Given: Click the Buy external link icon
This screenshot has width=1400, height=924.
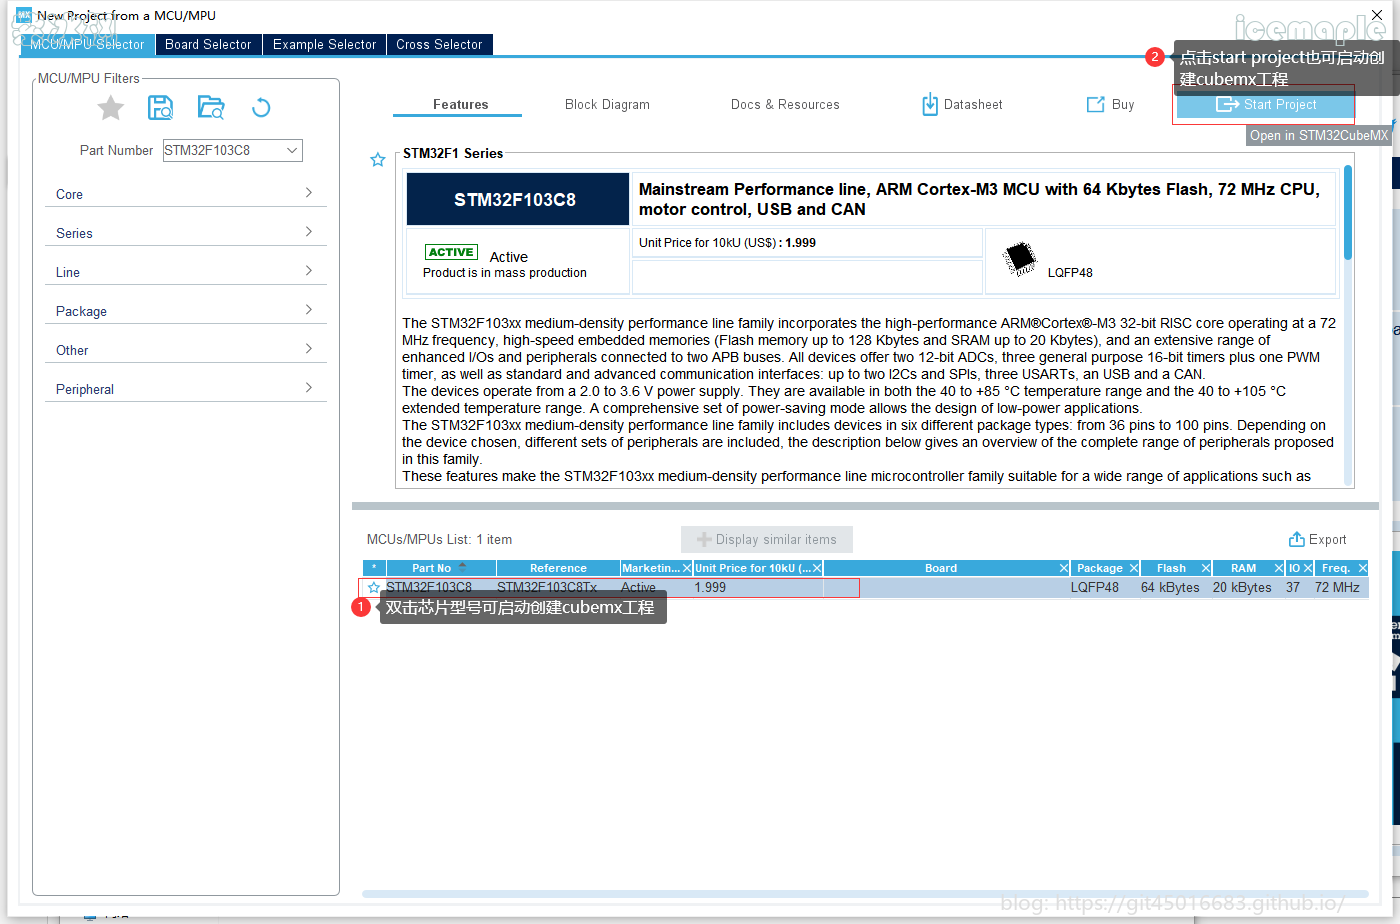Looking at the screenshot, I should (x=1096, y=104).
